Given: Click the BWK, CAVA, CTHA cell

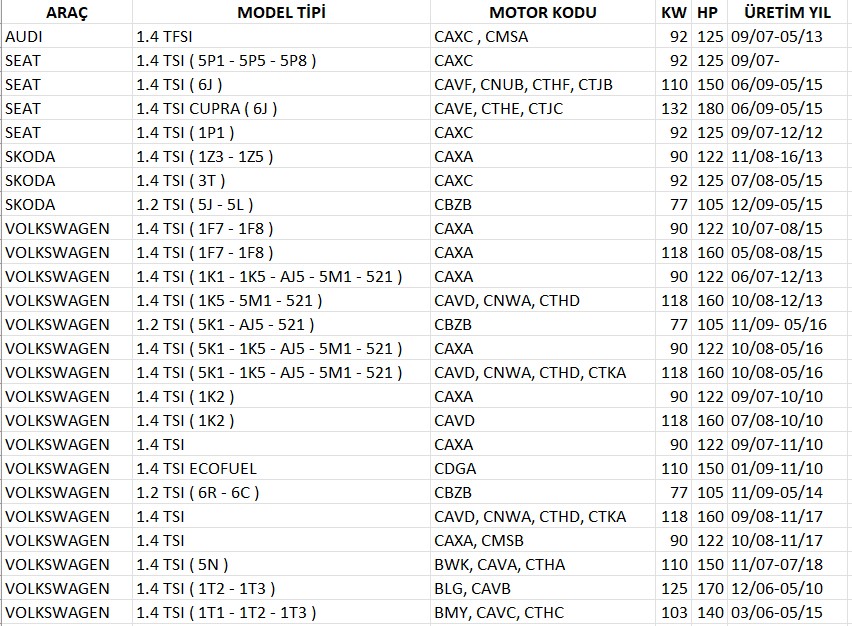Looking at the screenshot, I should pos(499,564).
